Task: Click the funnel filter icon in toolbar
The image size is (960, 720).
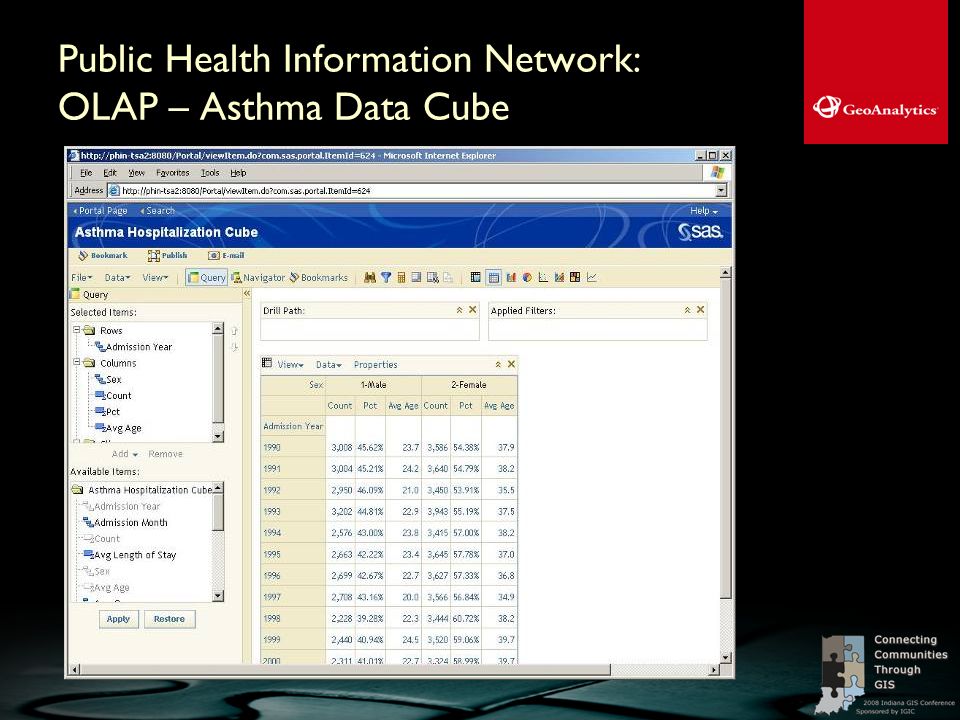Action: [386, 277]
